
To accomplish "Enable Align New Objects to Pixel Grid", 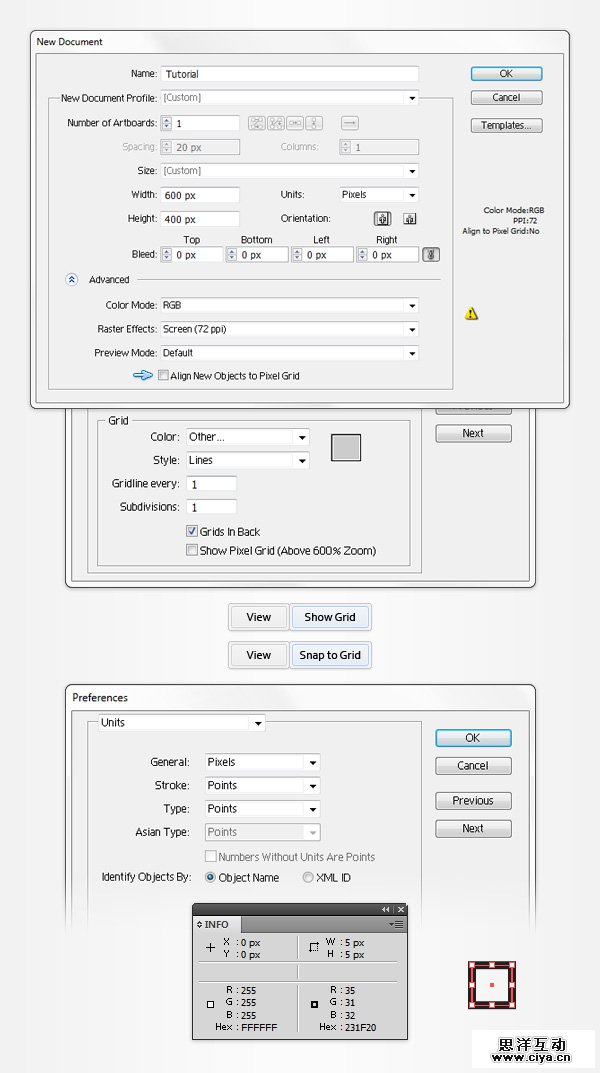I will [163, 376].
